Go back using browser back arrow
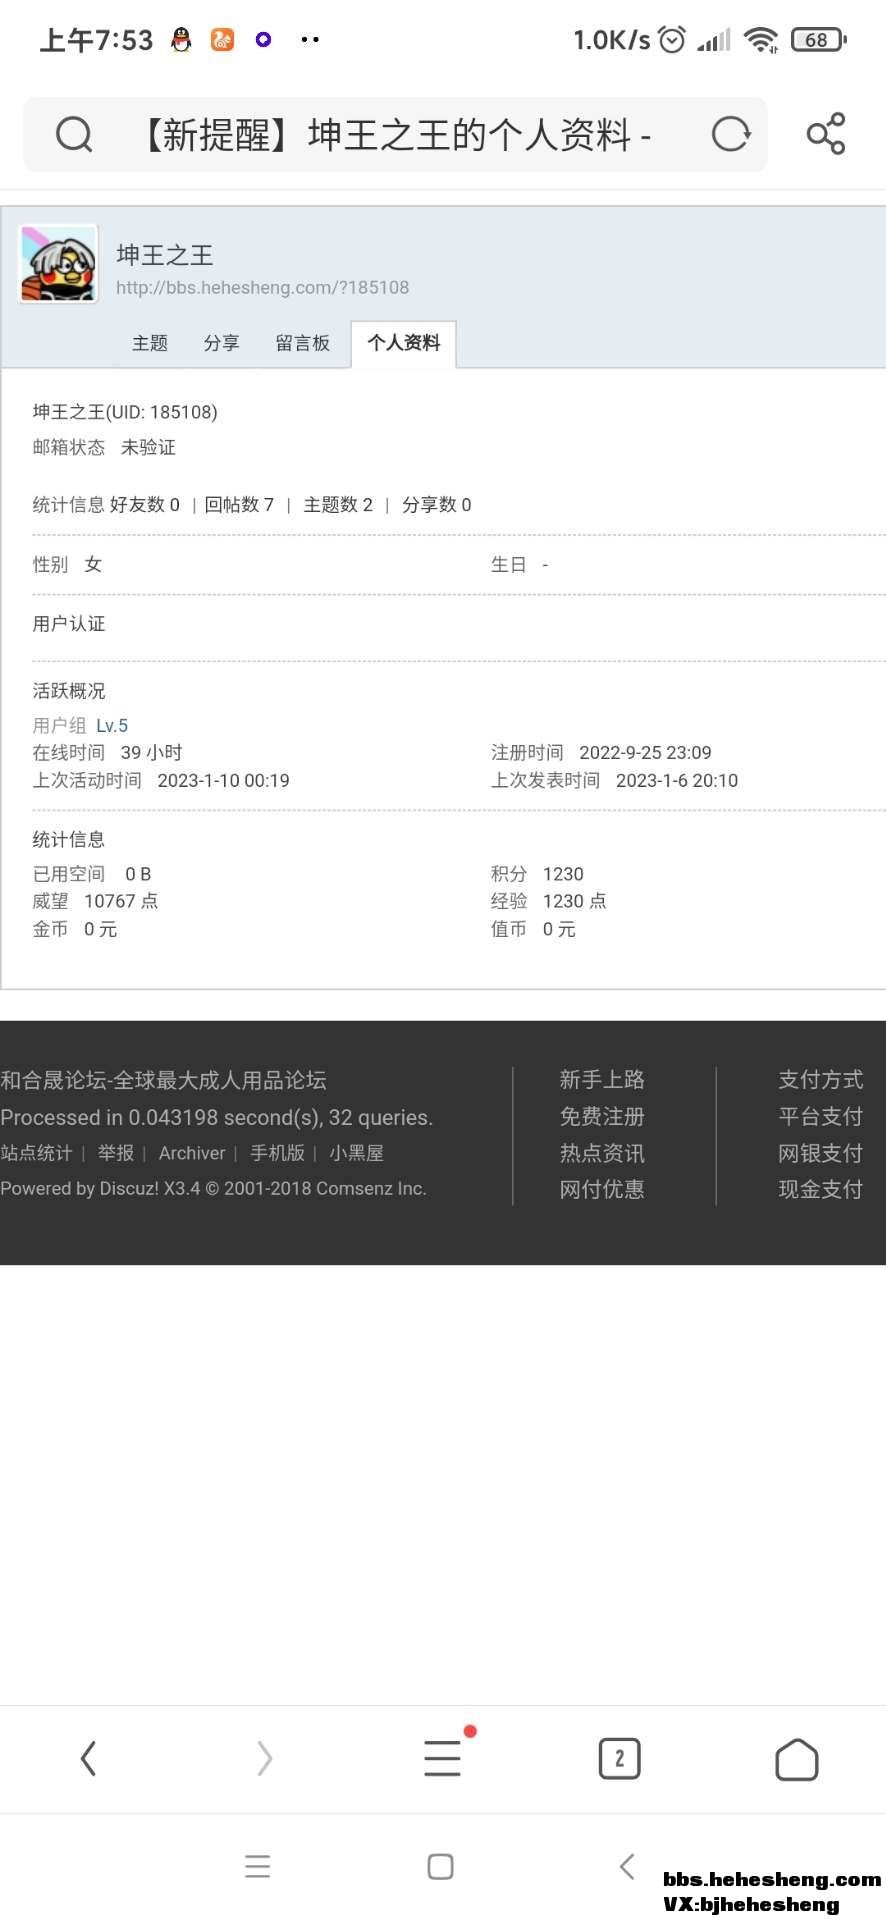This screenshot has height=1920, width=886. point(89,1758)
